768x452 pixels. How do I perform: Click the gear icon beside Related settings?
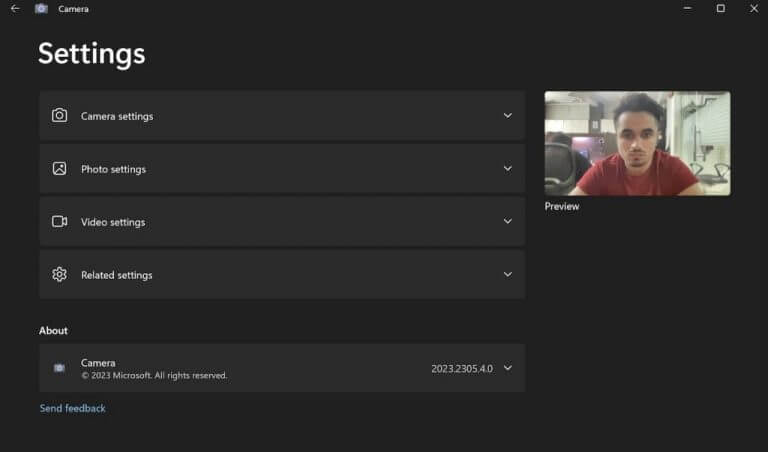[59, 274]
